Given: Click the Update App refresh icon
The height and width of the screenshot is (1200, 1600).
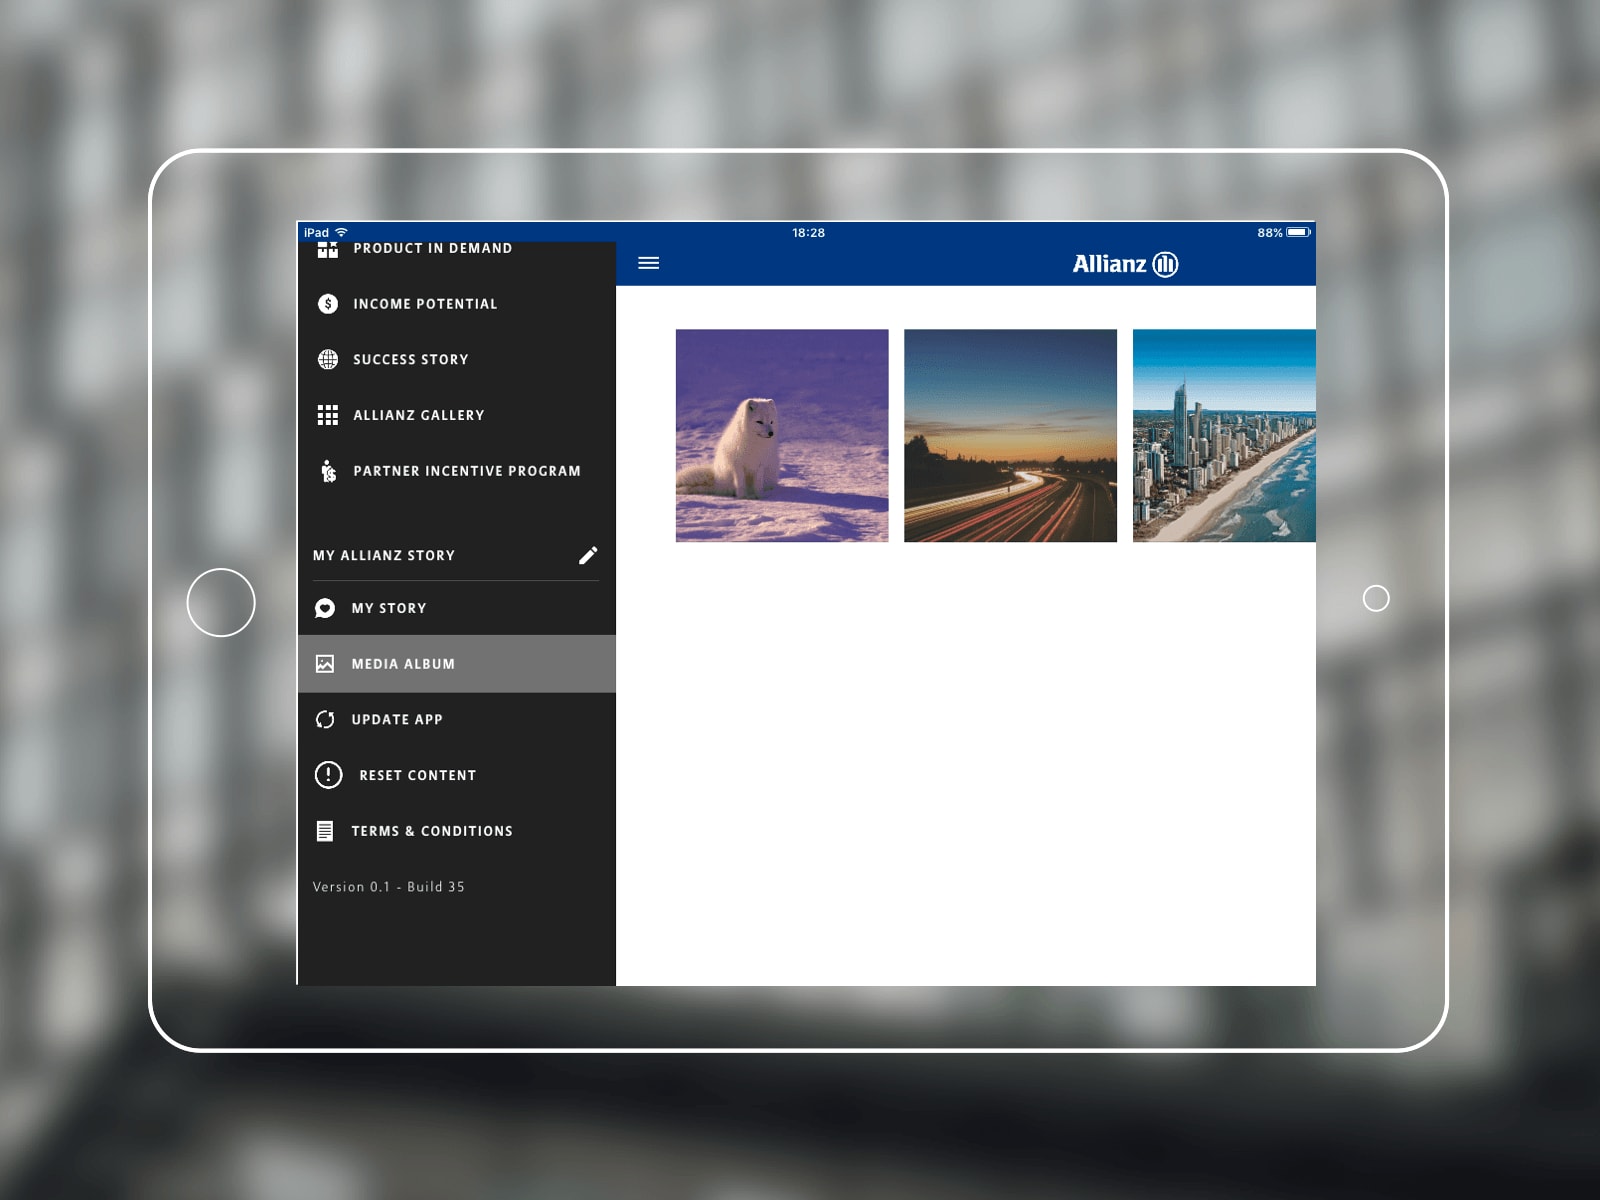Looking at the screenshot, I should click(x=325, y=719).
